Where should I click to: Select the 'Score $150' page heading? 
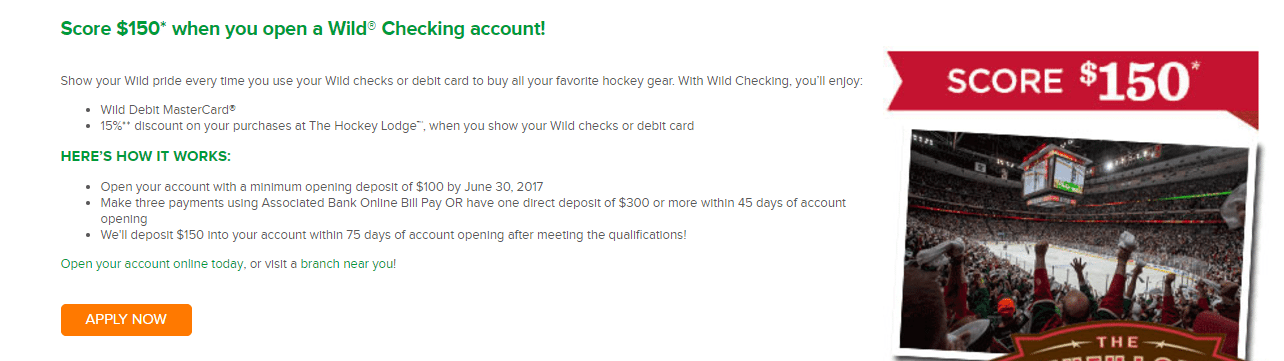click(x=303, y=28)
